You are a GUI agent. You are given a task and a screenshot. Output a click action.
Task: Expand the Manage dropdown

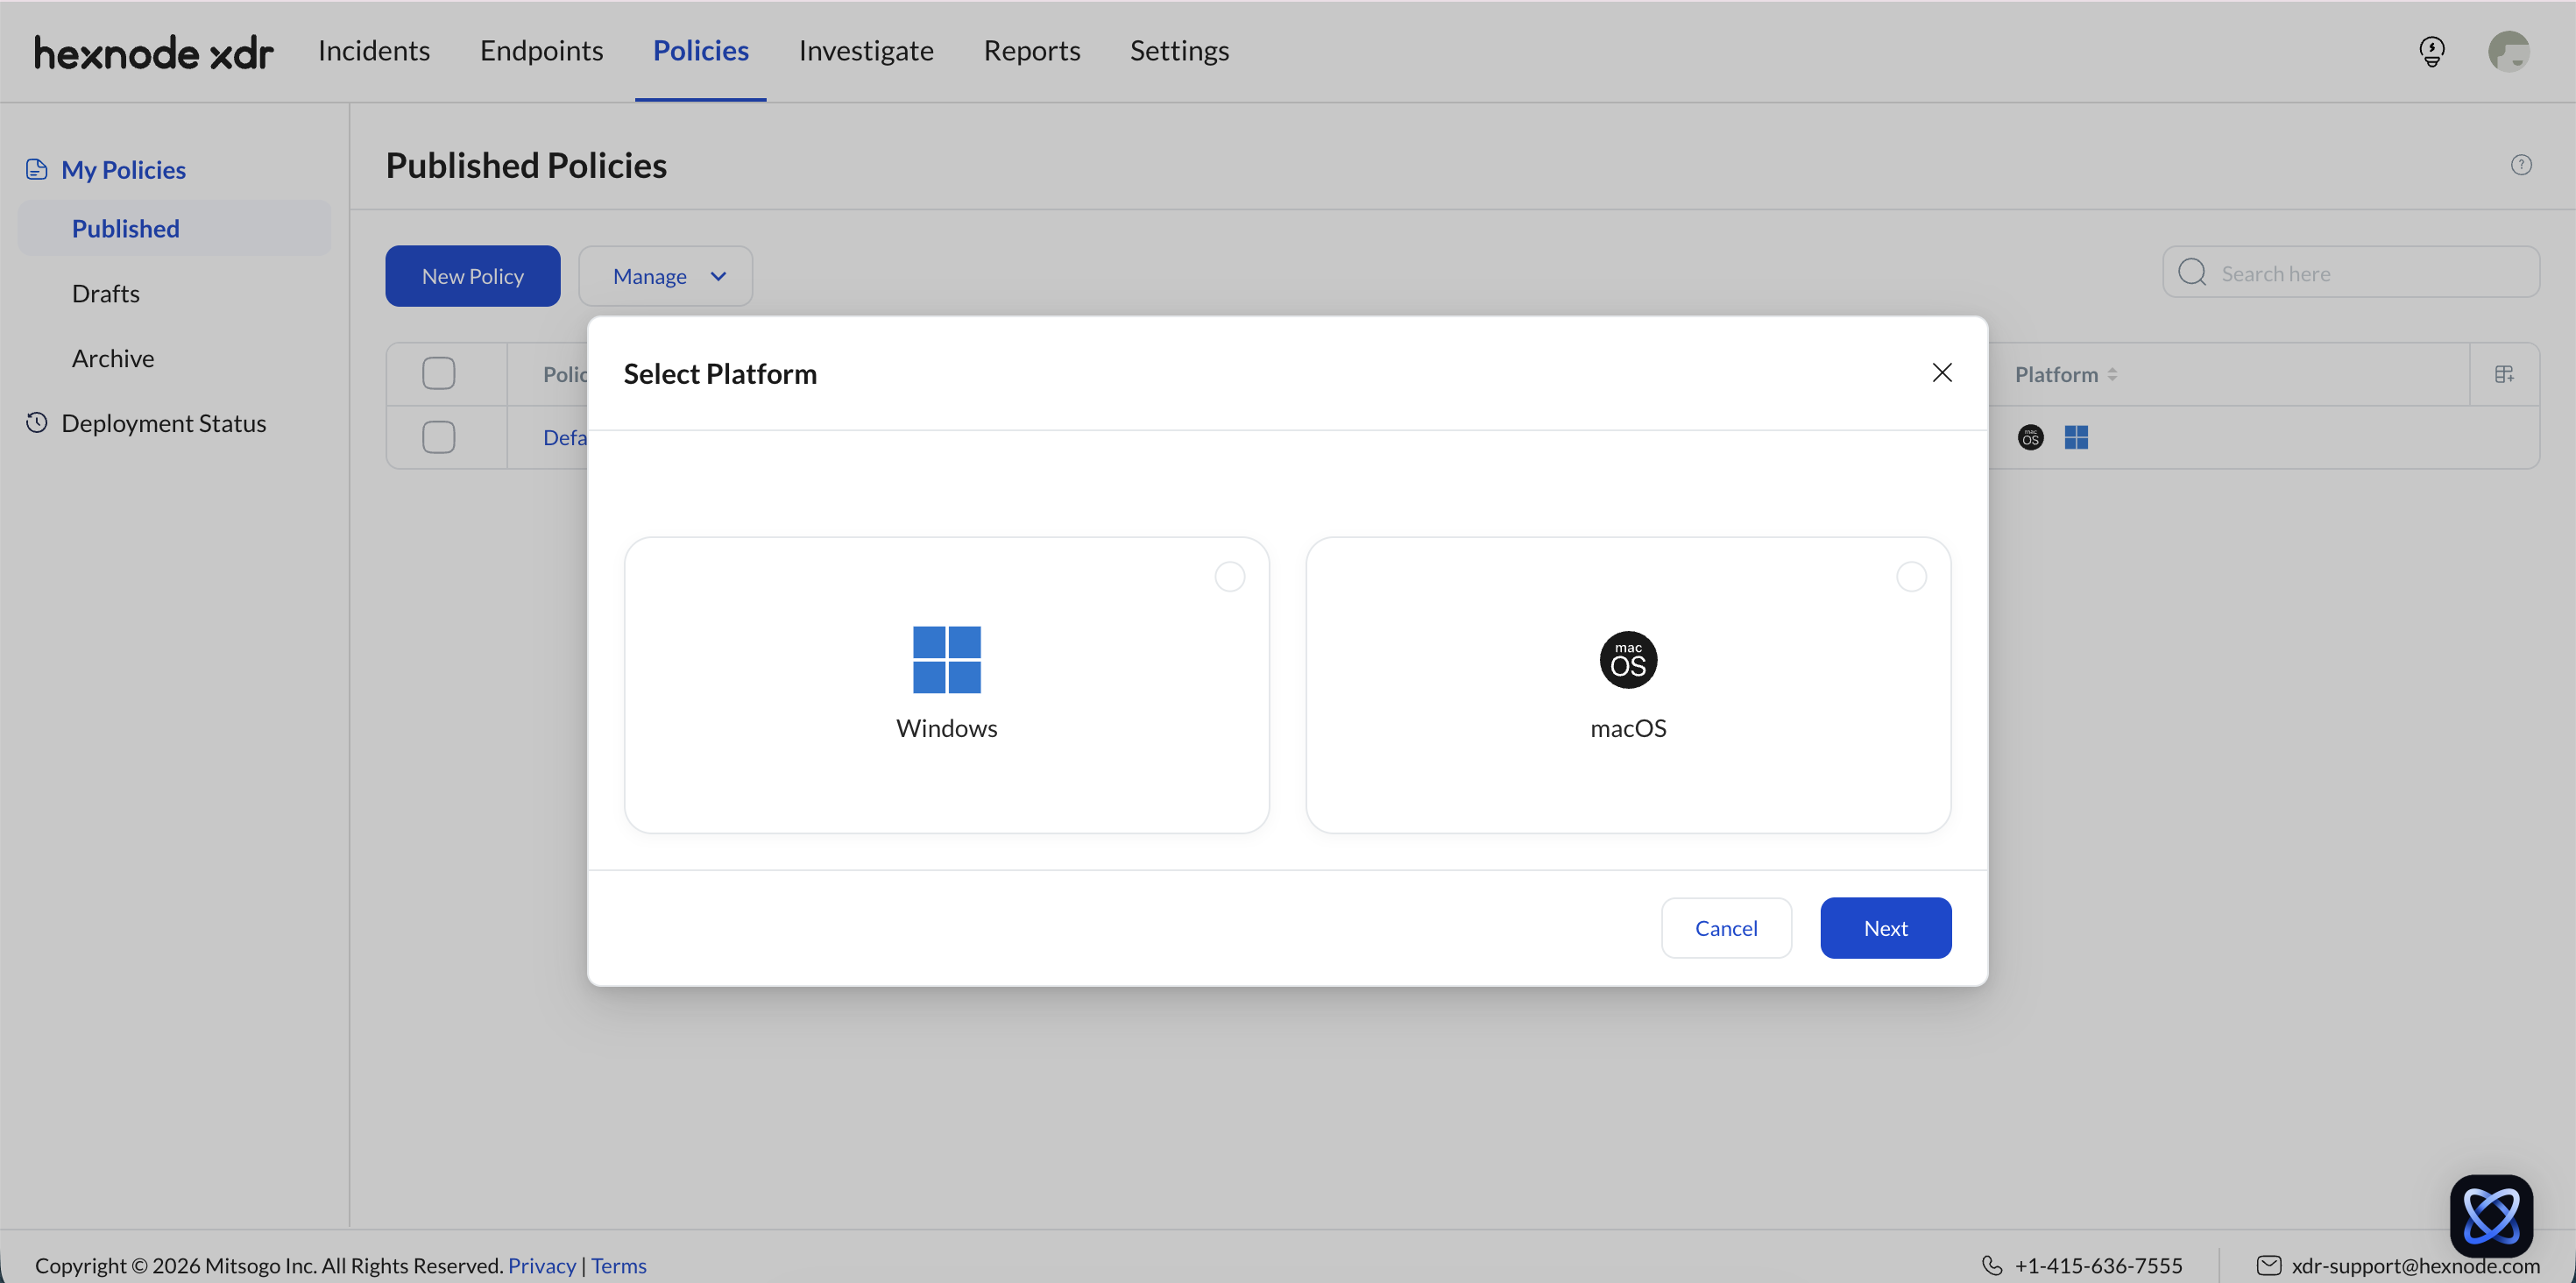[x=665, y=276]
